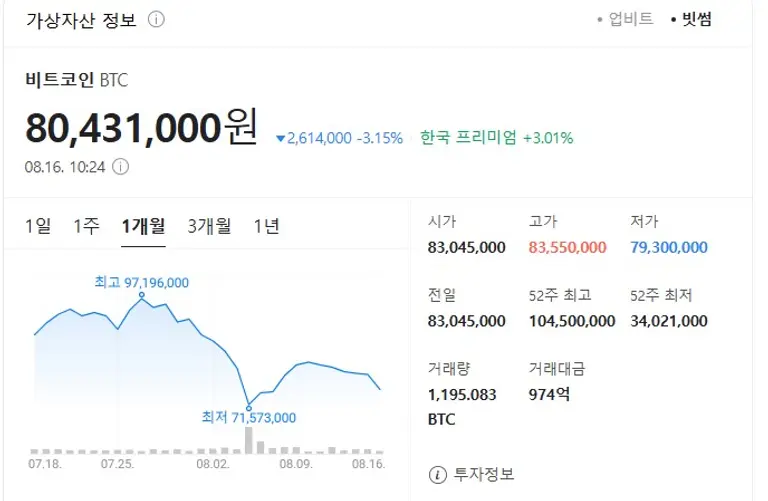768x501 pixels.
Task: Click the 52주 최고 value 104,500,000
Action: coord(571,321)
